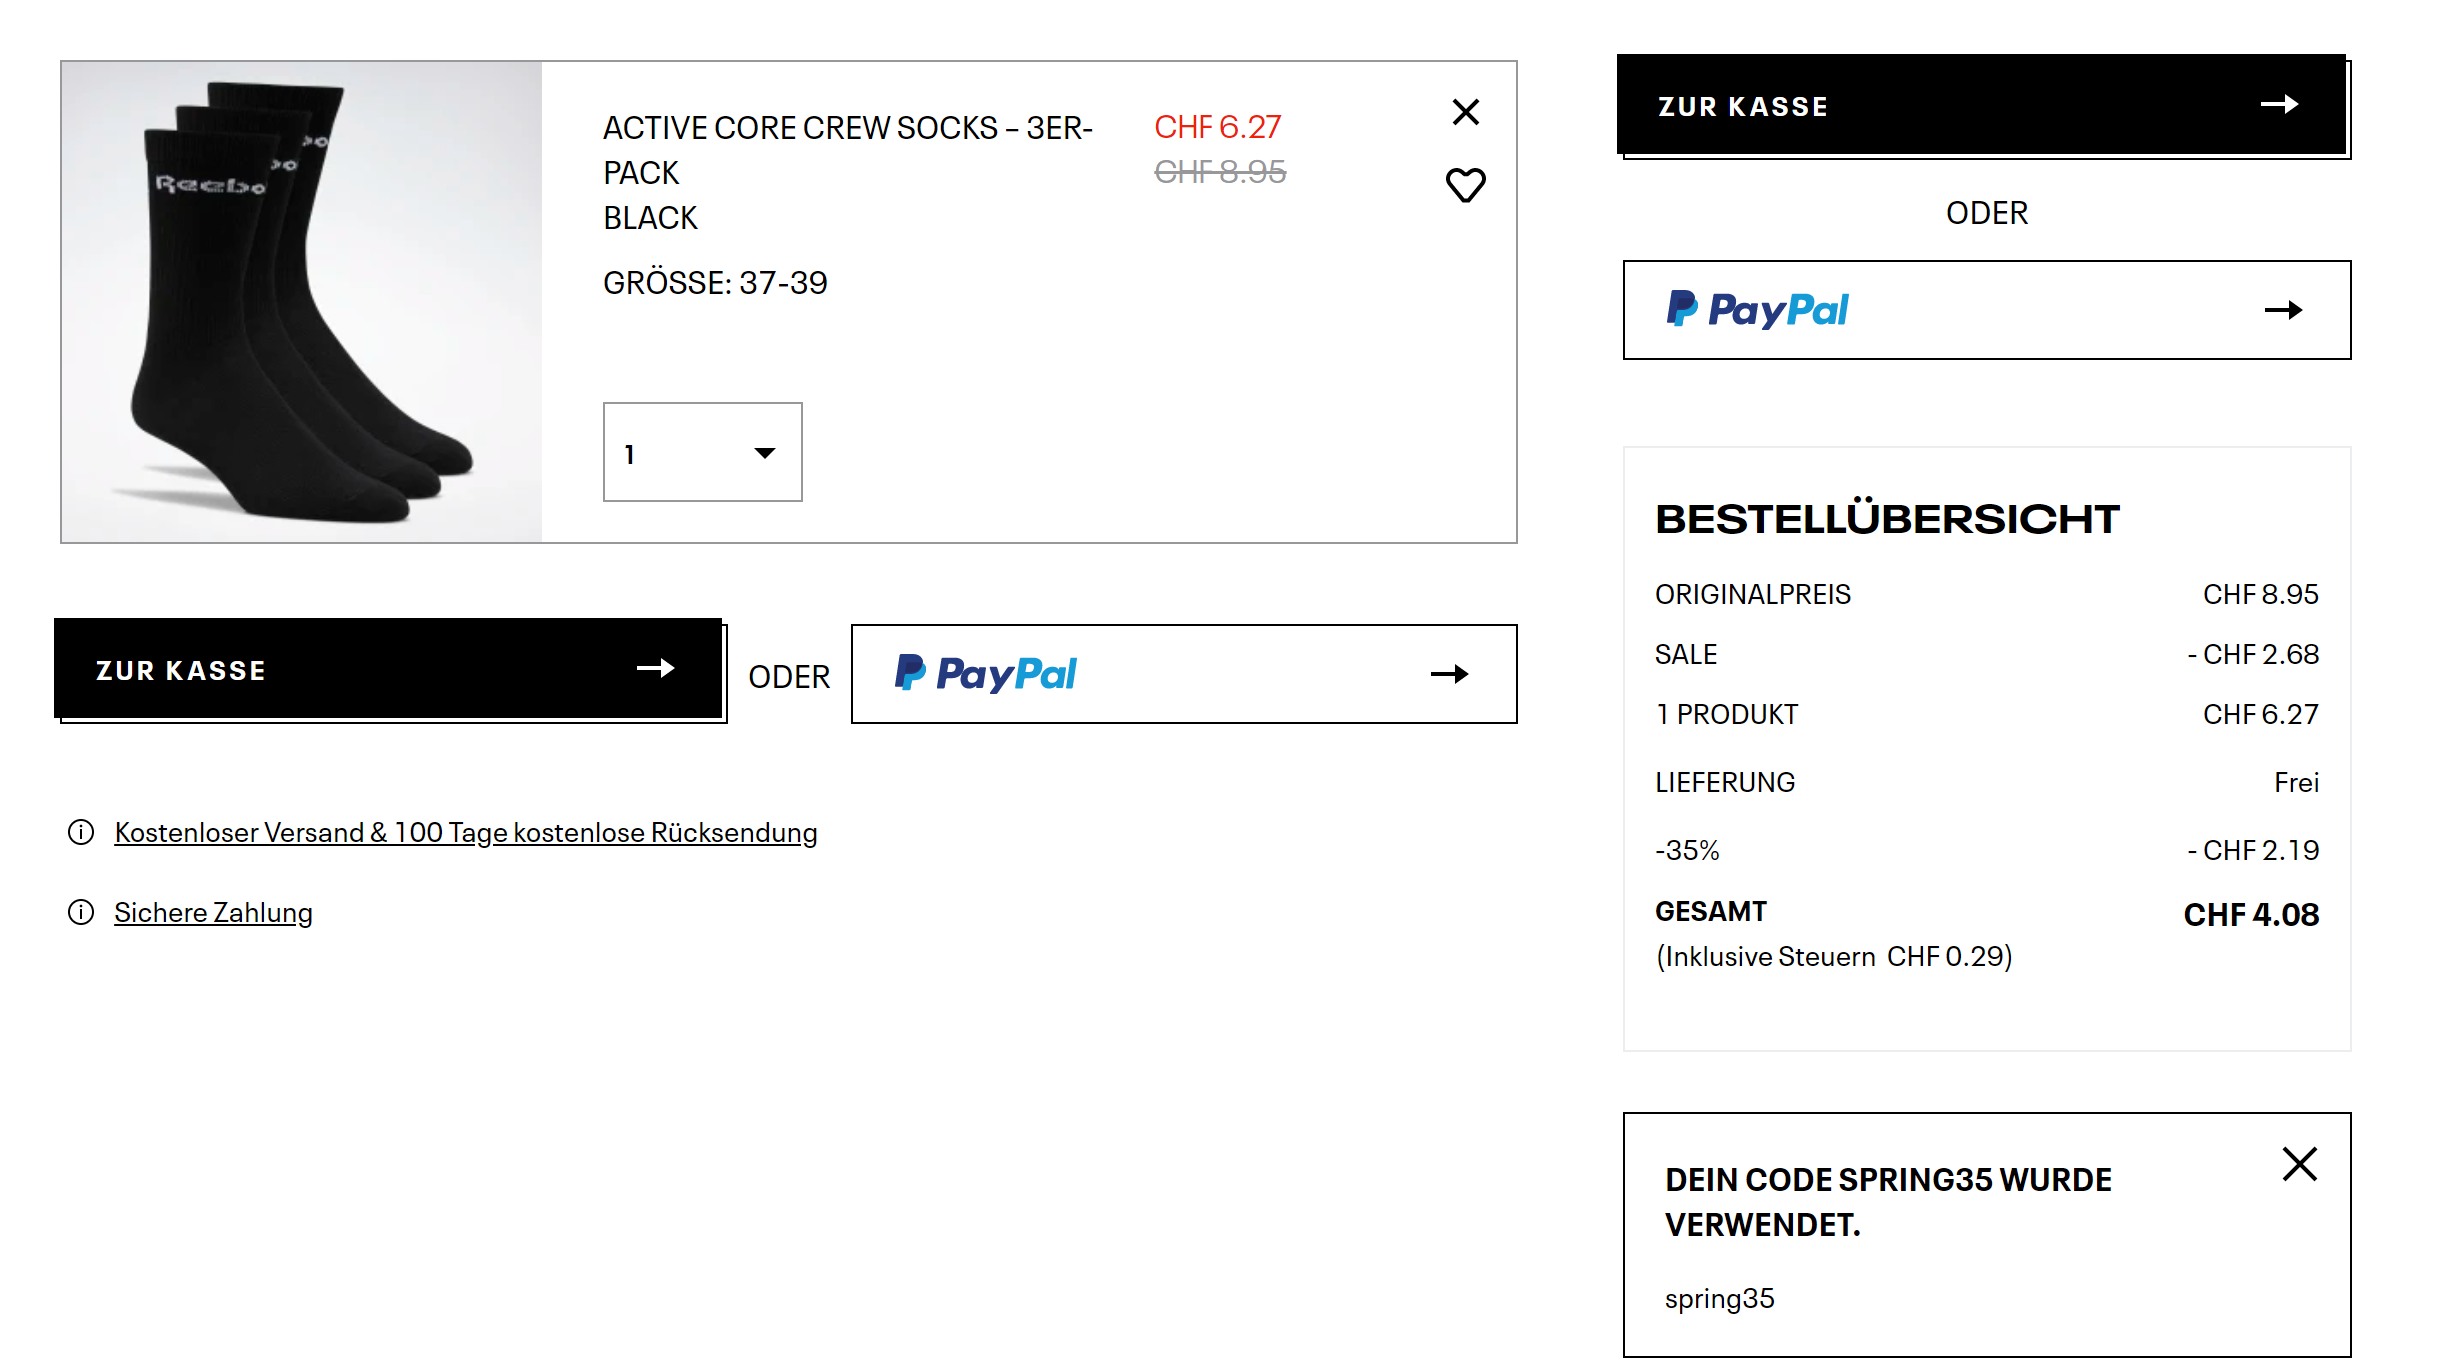
Task: Click the PayPal logo below the product
Action: [985, 674]
